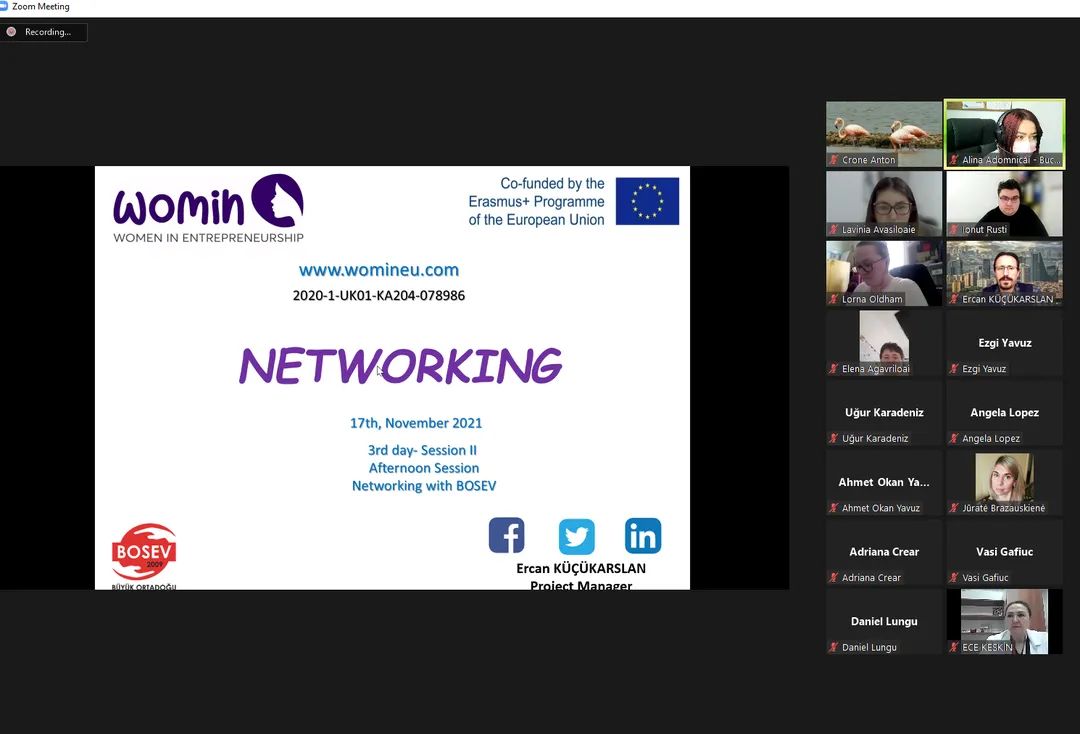
Task: Select Jūratė Brazauskienė's video tile
Action: [1004, 483]
